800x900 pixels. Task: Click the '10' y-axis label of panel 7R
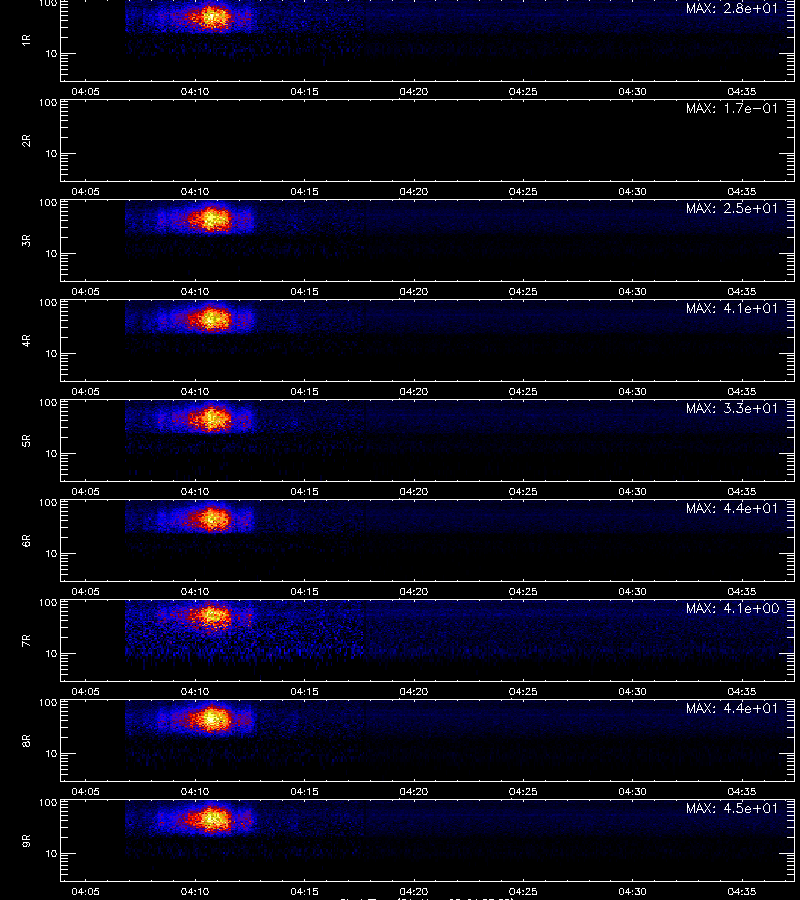(x=51, y=653)
